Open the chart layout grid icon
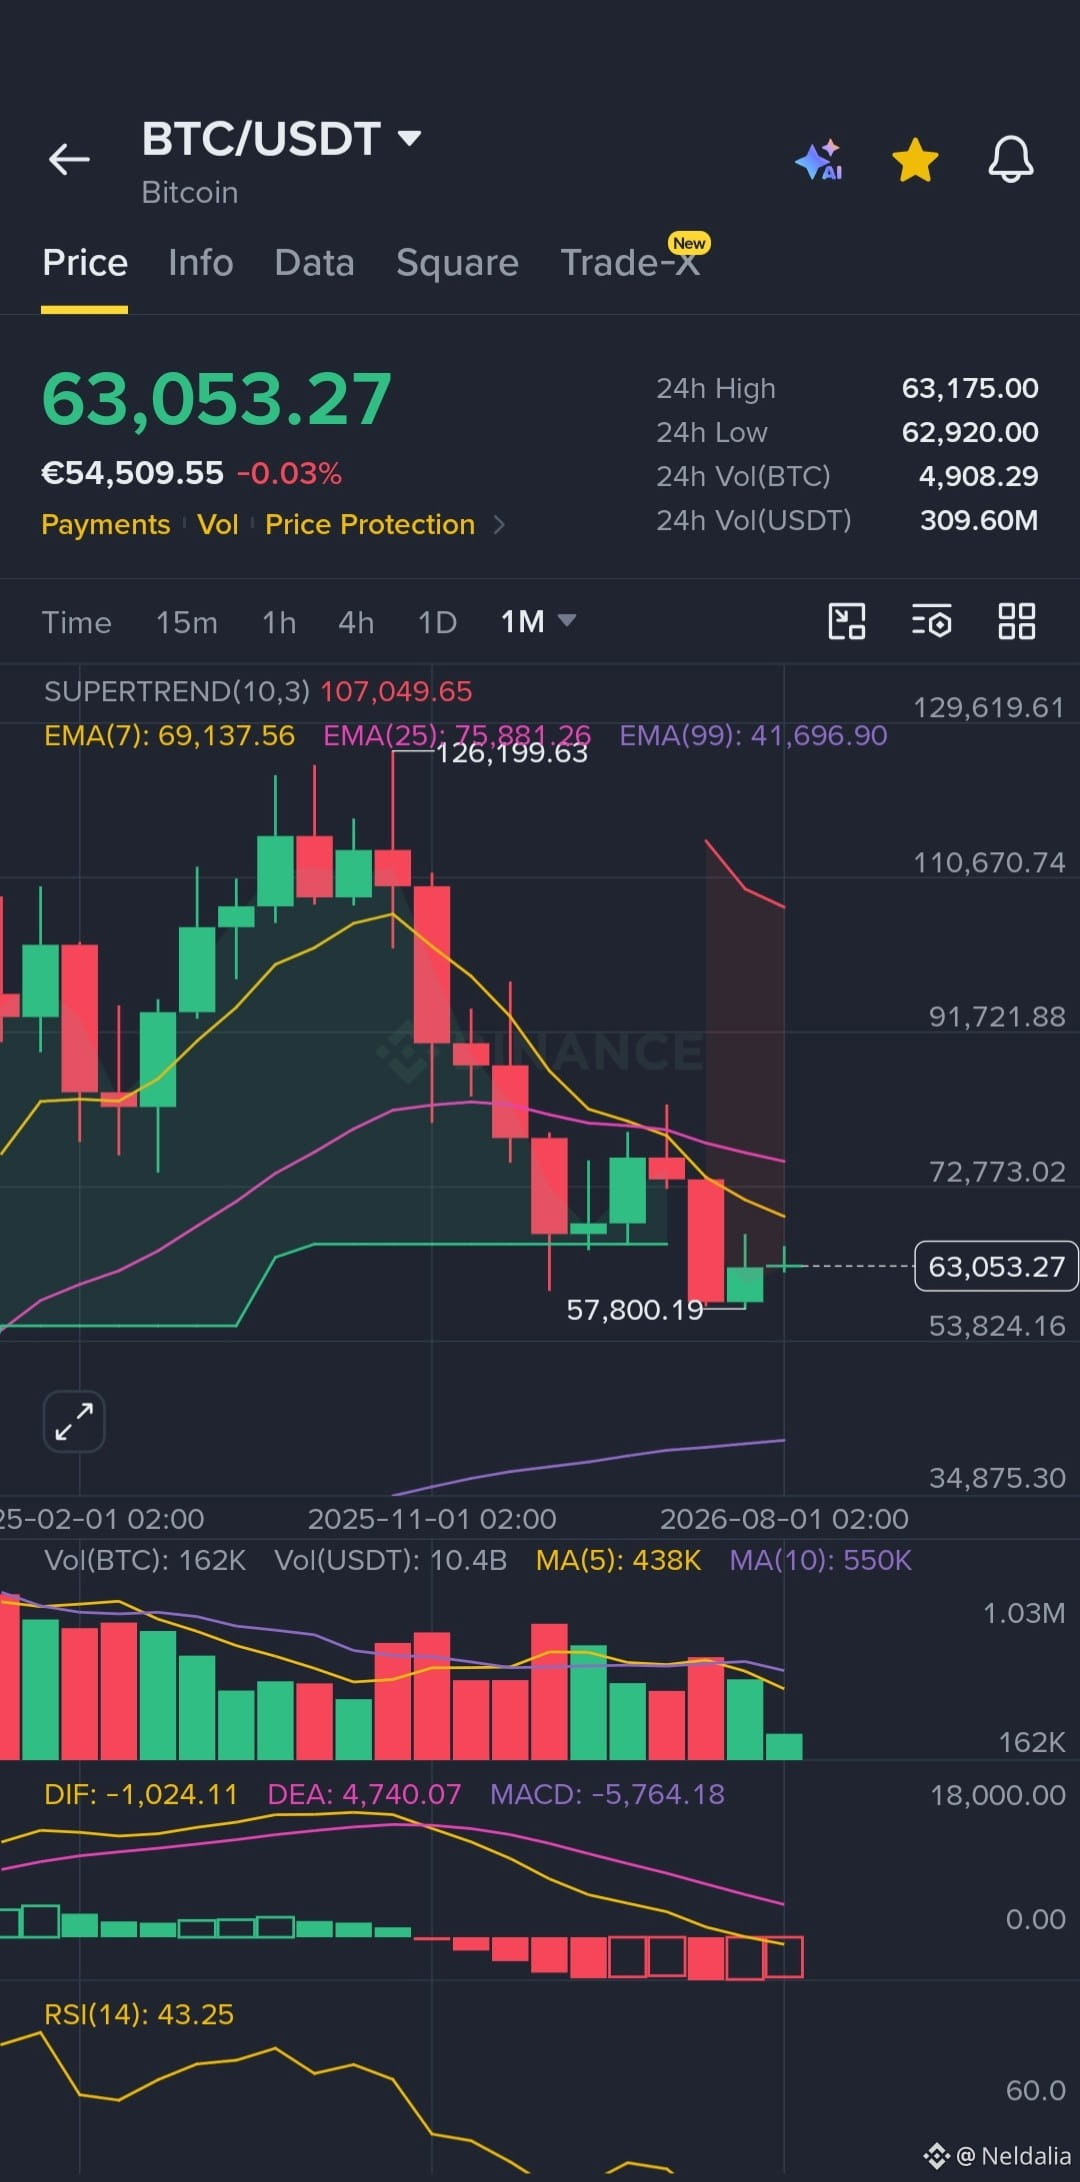 (x=1017, y=621)
